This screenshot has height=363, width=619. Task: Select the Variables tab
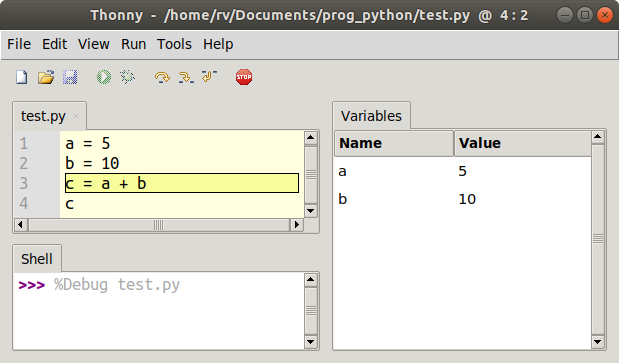(371, 116)
